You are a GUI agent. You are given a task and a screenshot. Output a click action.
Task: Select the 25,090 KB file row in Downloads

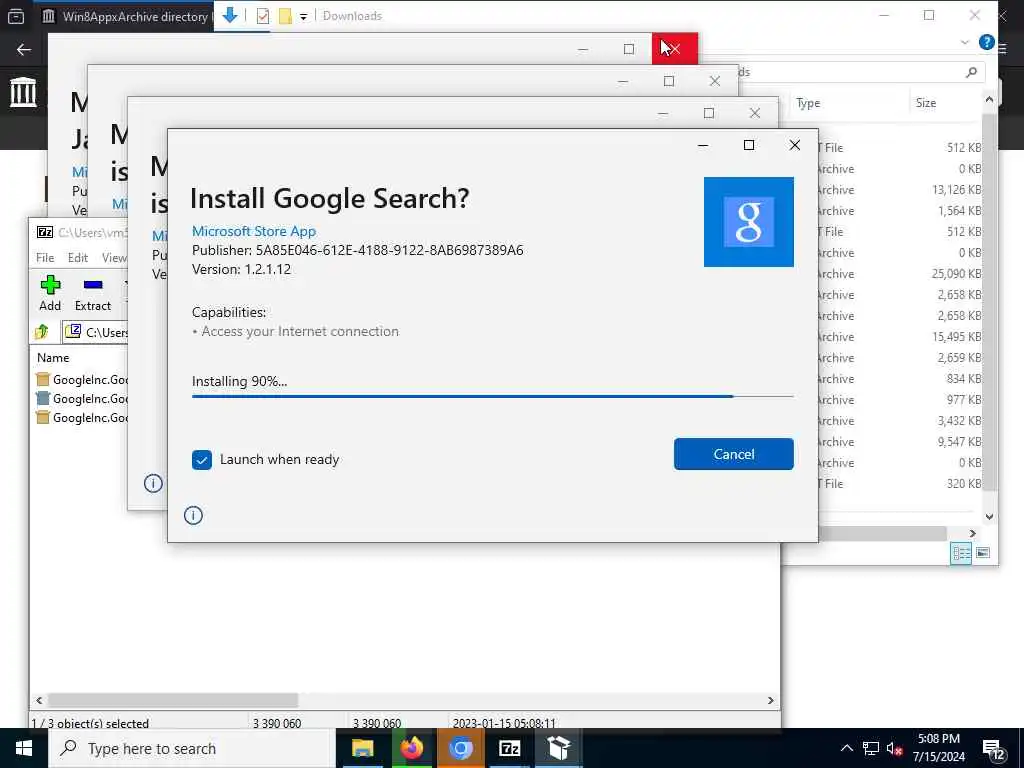point(899,274)
